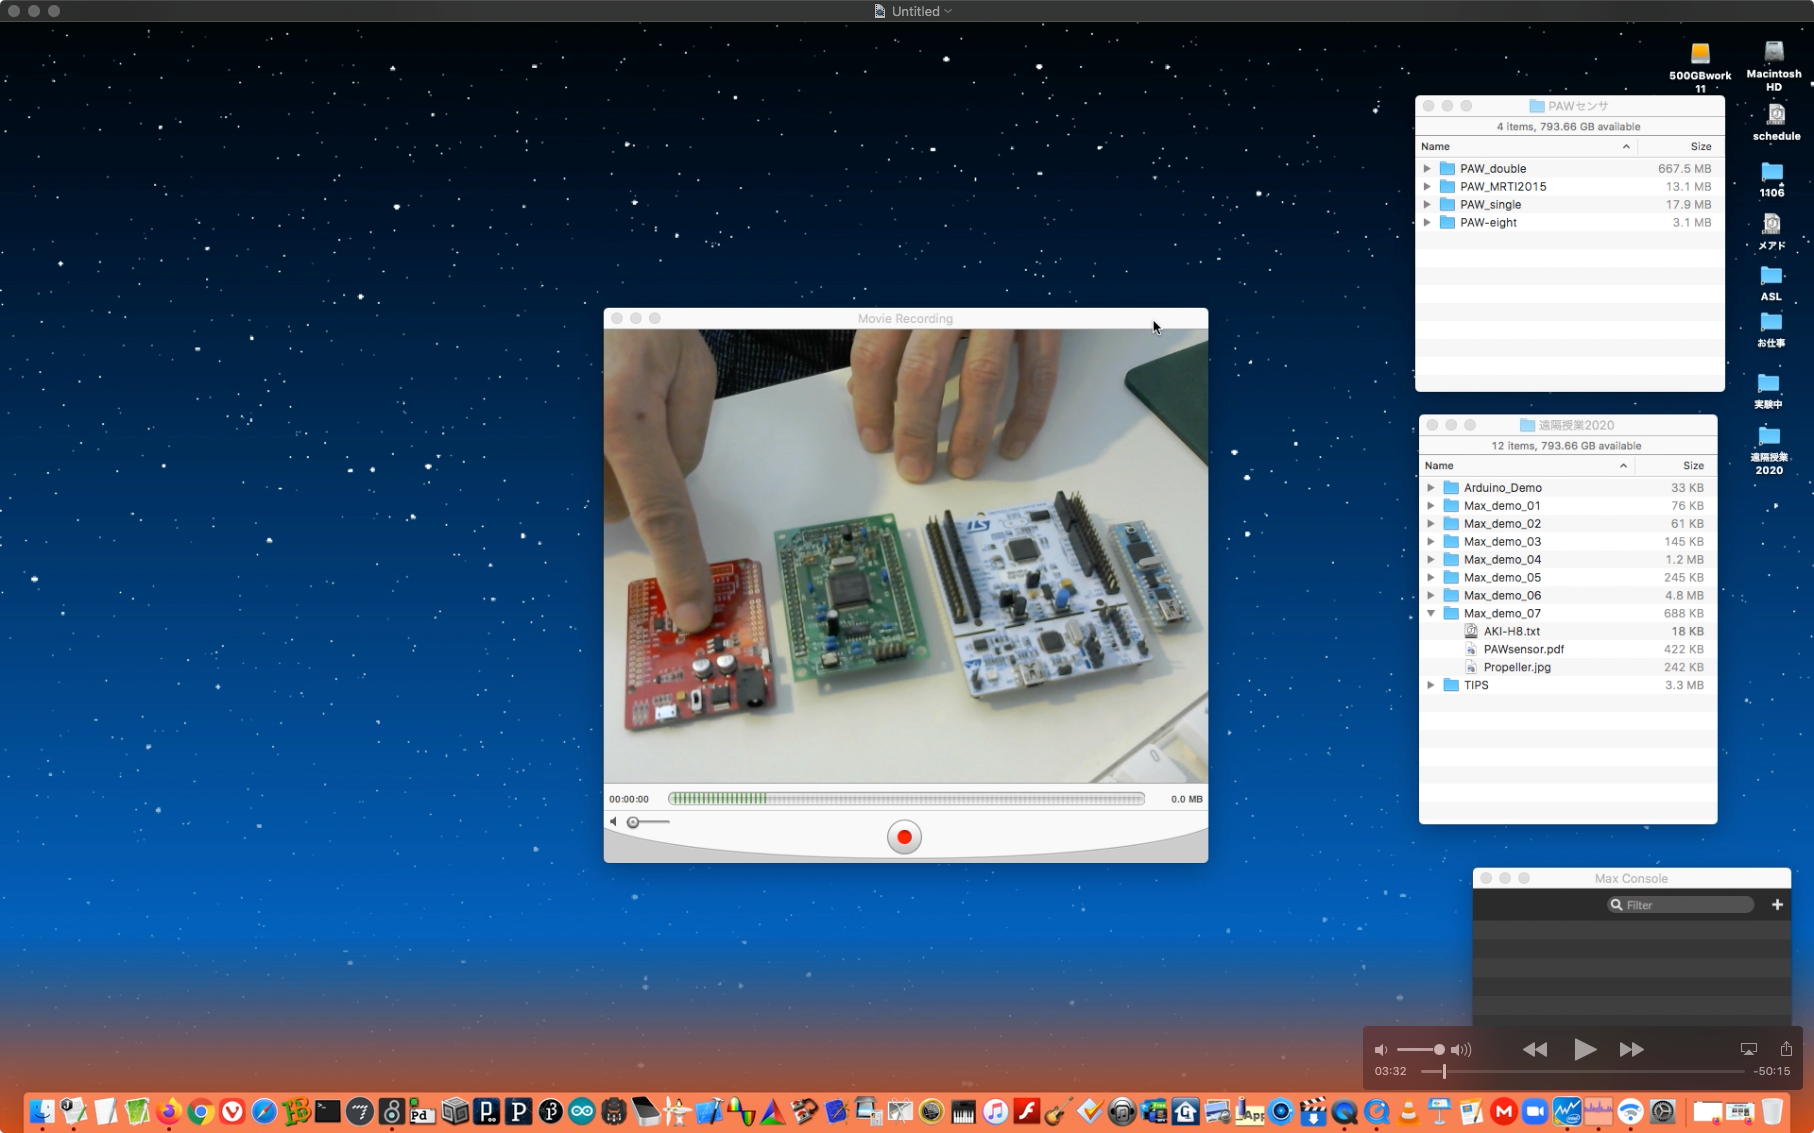Image resolution: width=1814 pixels, height=1133 pixels.
Task: Open System Preferences from the Dock
Action: [1662, 1111]
